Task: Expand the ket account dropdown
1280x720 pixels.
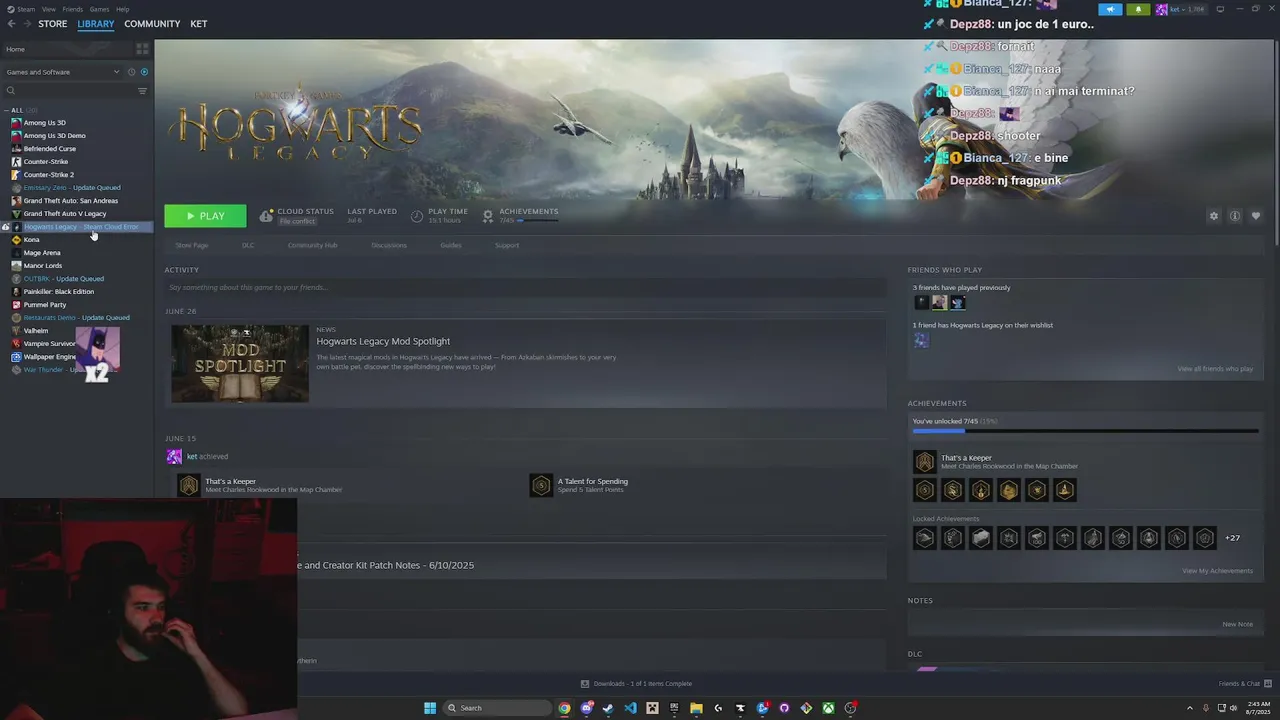Action: 1180,9
